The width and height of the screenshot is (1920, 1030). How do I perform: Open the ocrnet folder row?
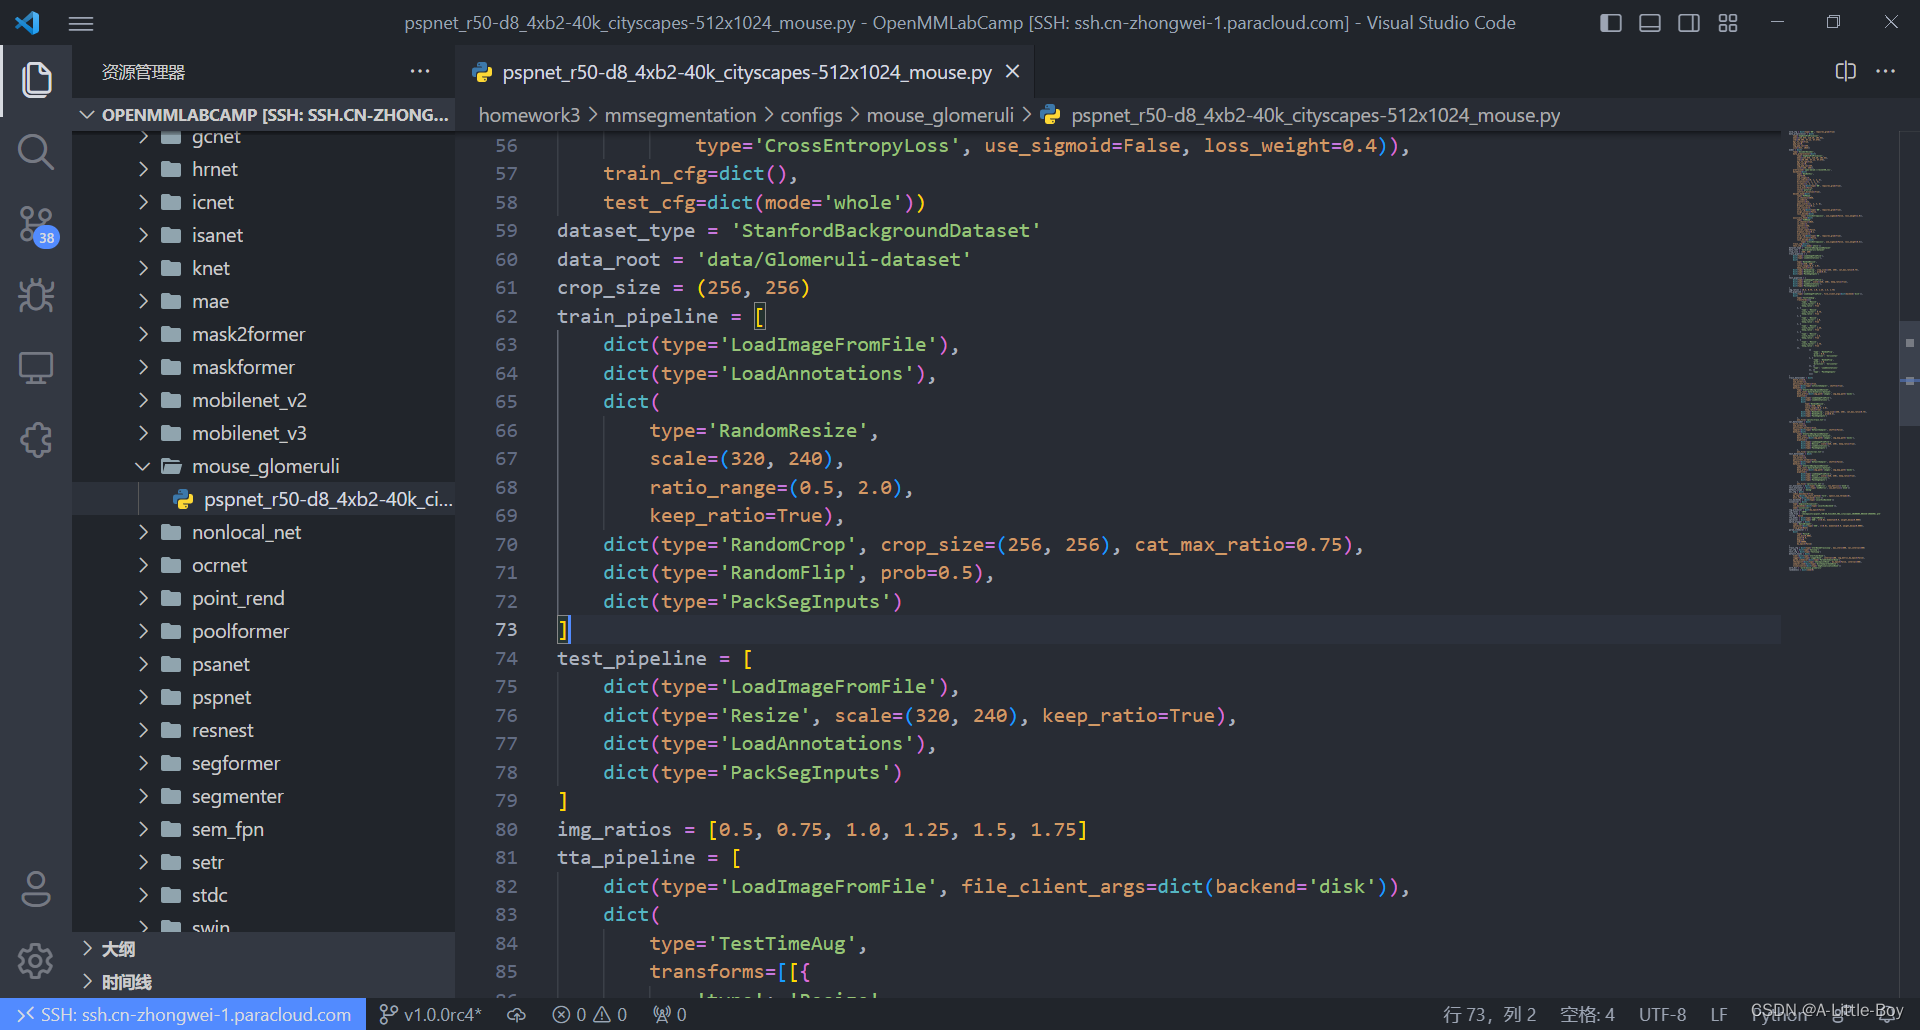click(x=264, y=565)
